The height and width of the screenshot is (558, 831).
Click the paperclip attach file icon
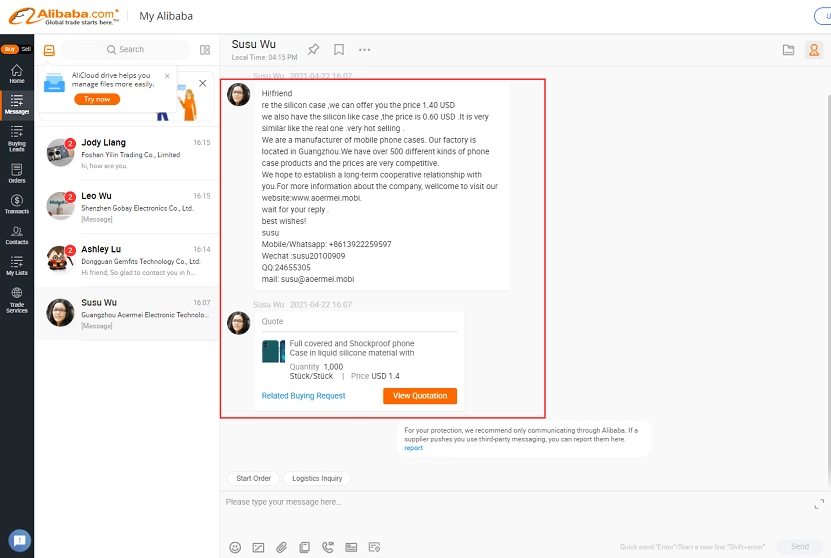click(x=281, y=547)
